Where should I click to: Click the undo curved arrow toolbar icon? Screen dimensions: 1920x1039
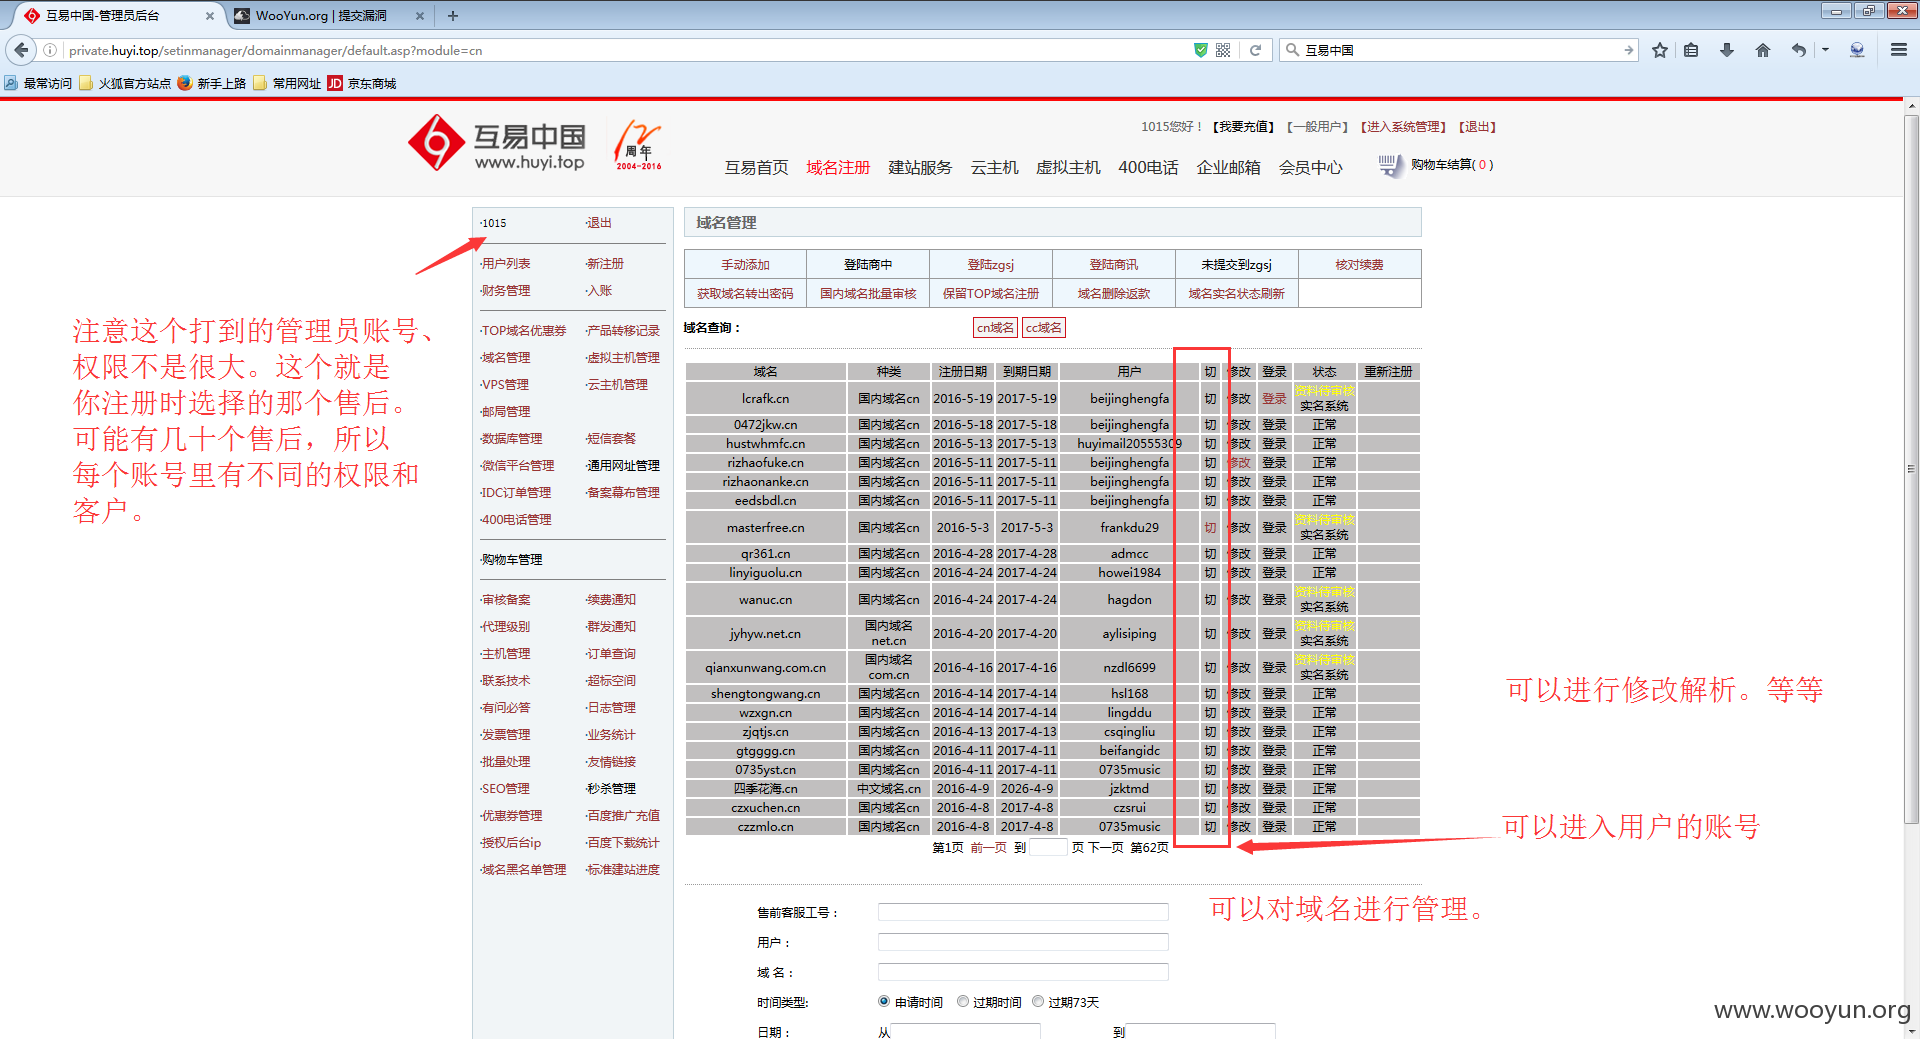click(x=1798, y=50)
